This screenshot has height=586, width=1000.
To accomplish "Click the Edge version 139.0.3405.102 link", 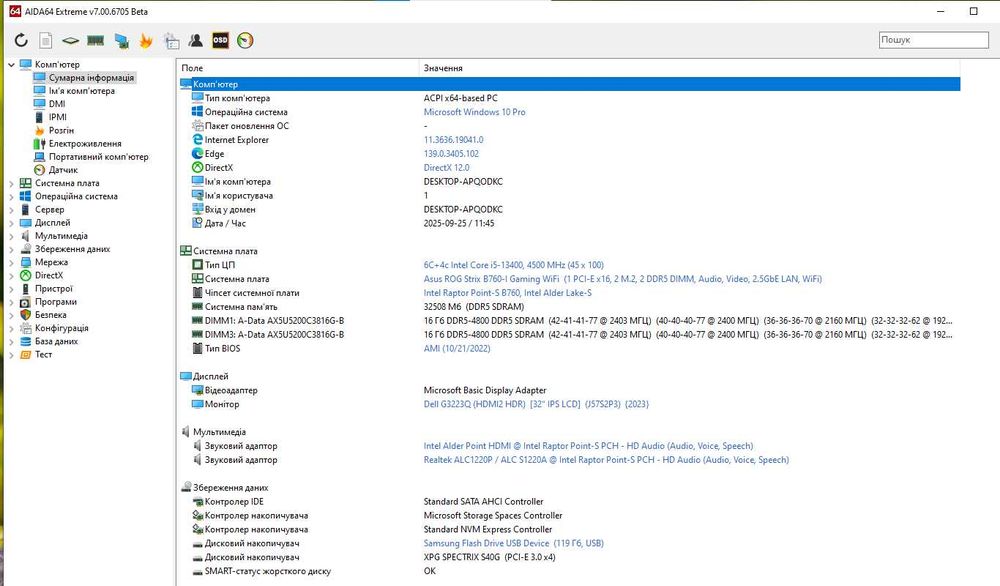I will [x=451, y=154].
